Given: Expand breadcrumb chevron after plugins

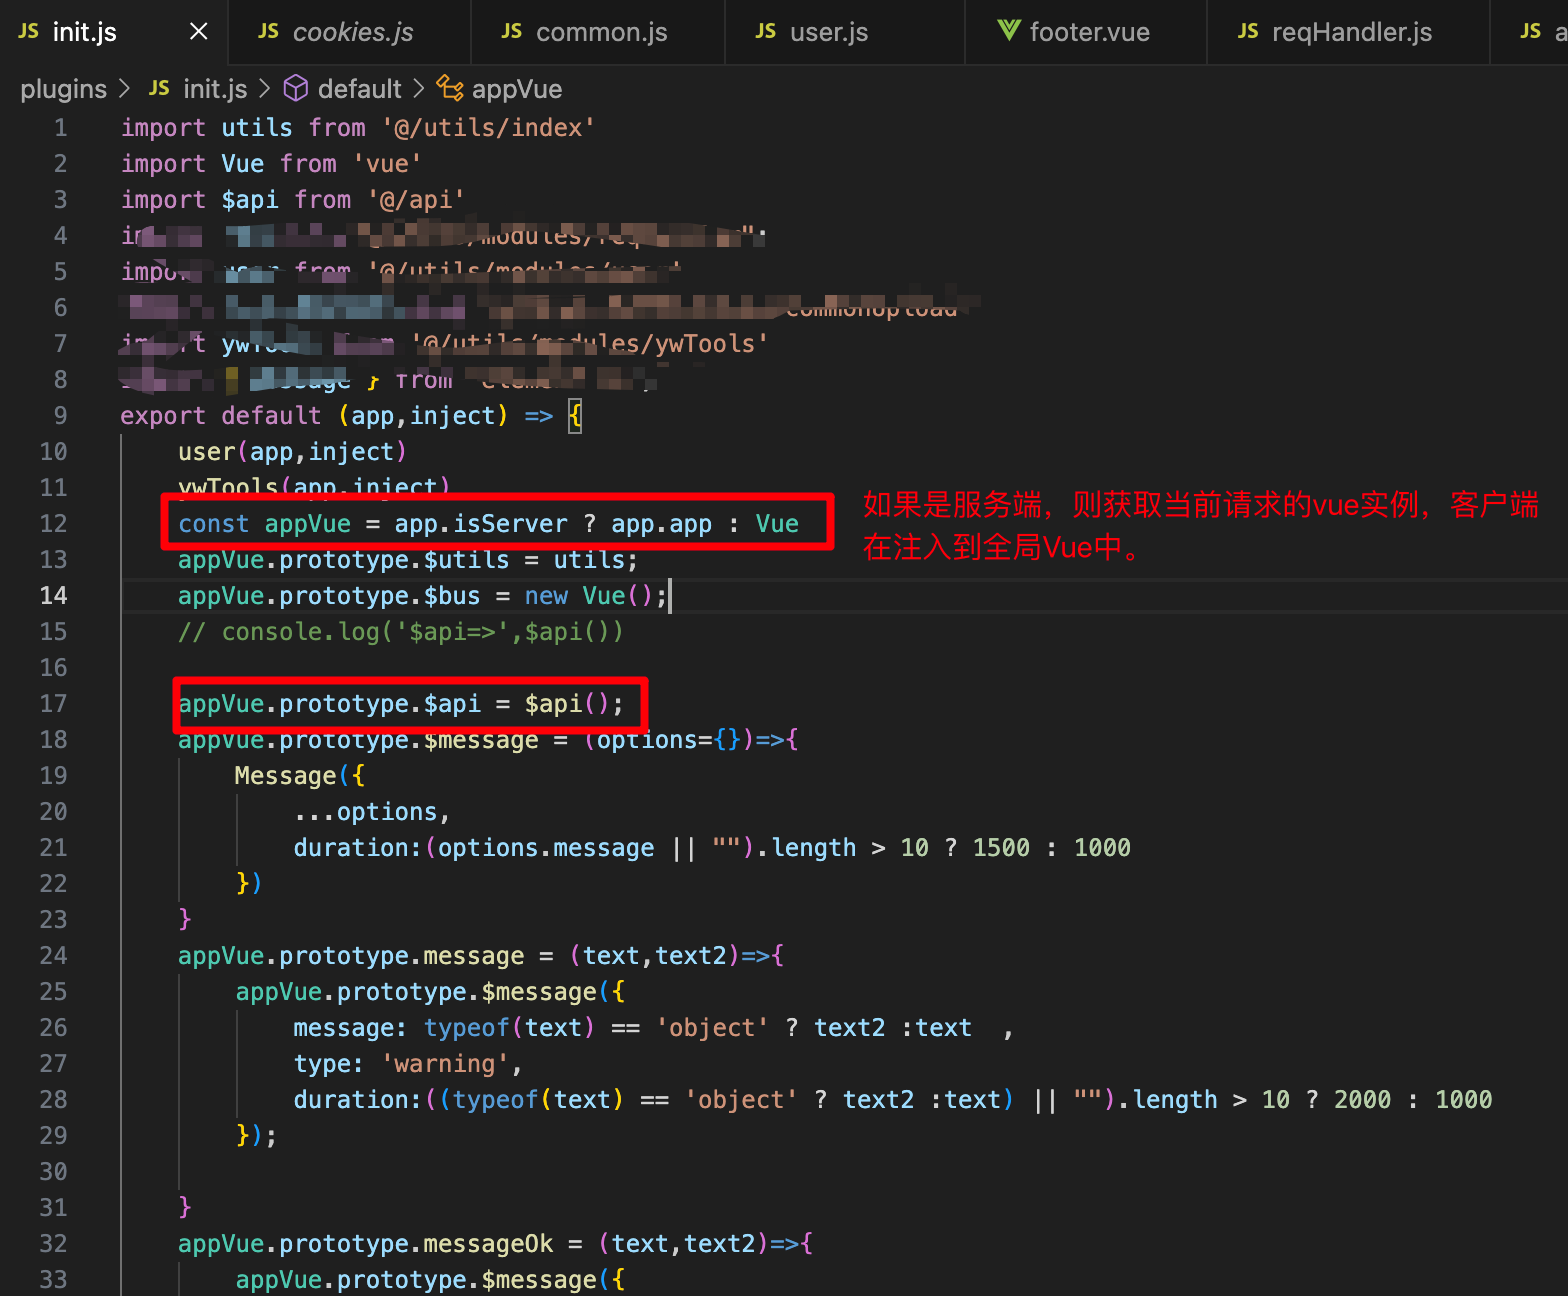Looking at the screenshot, I should [x=125, y=89].
